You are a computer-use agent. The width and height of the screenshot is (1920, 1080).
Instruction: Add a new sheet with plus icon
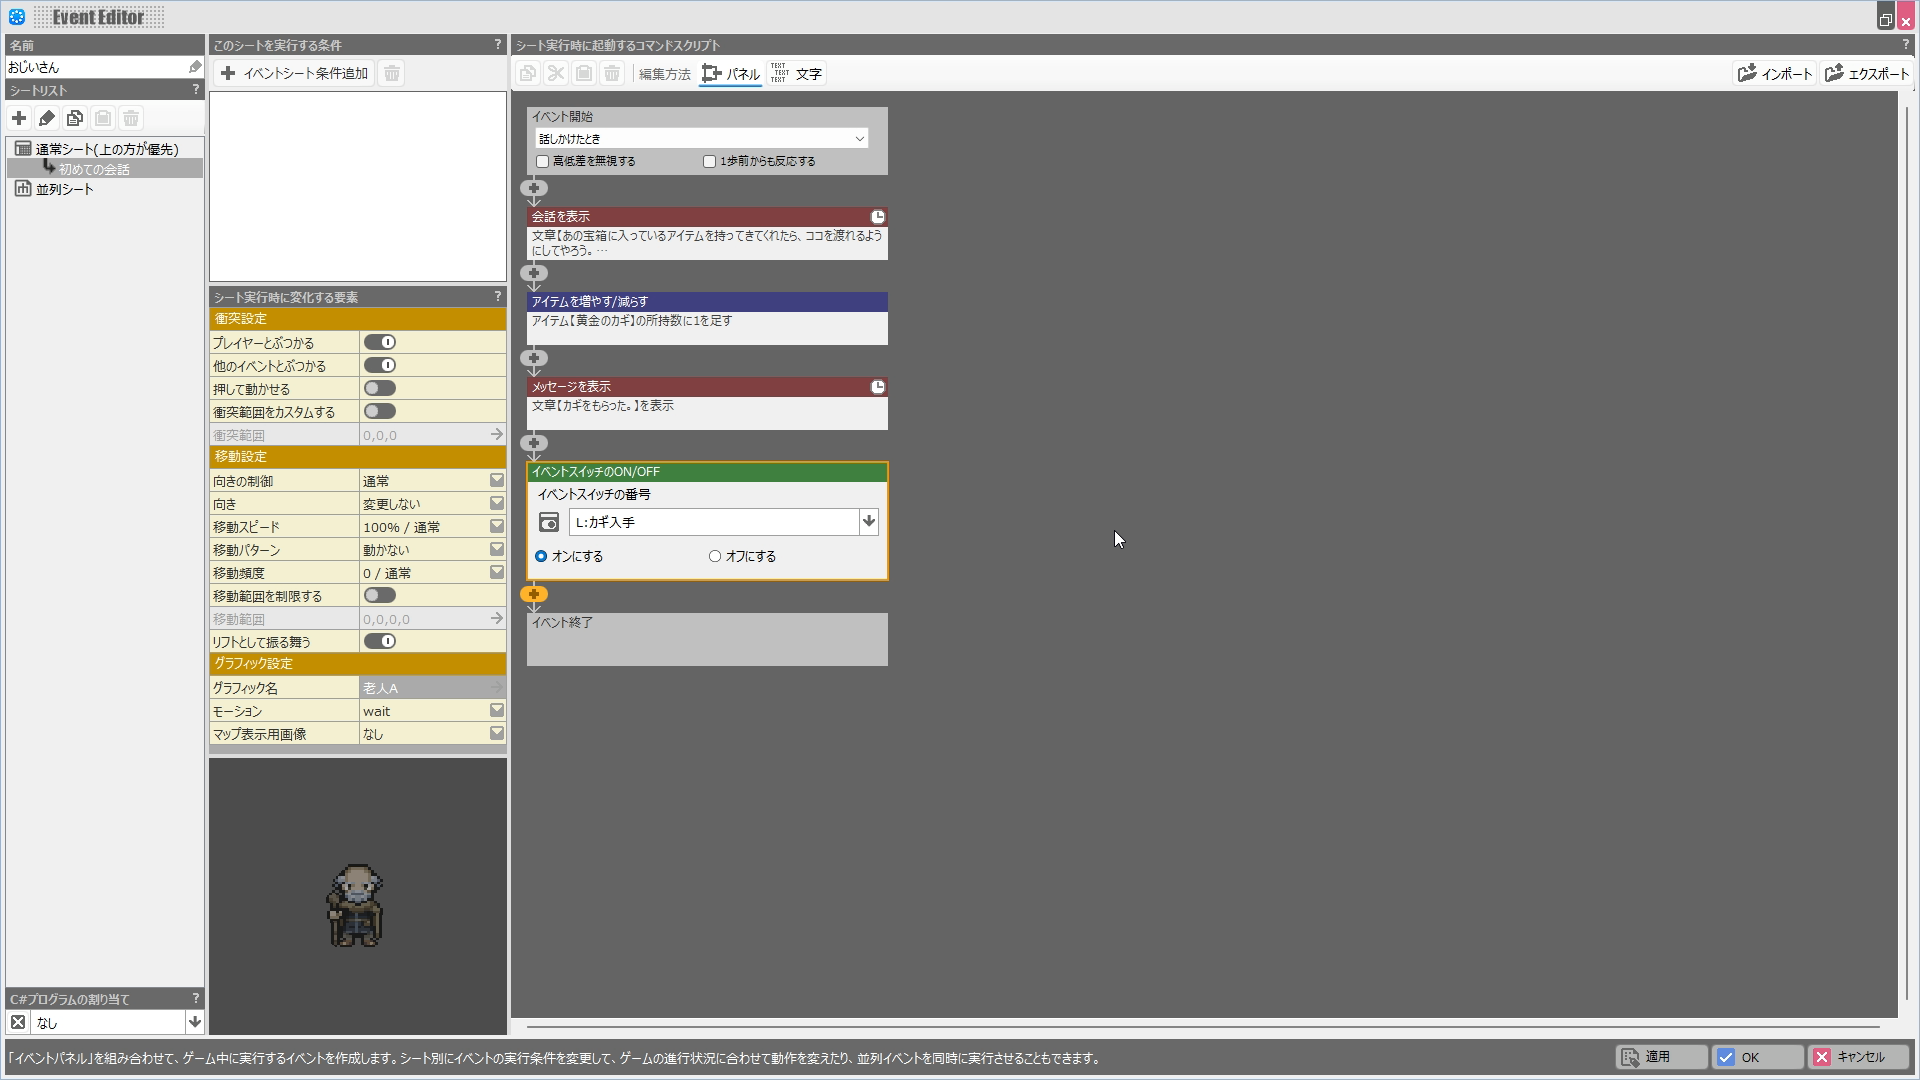(x=19, y=118)
